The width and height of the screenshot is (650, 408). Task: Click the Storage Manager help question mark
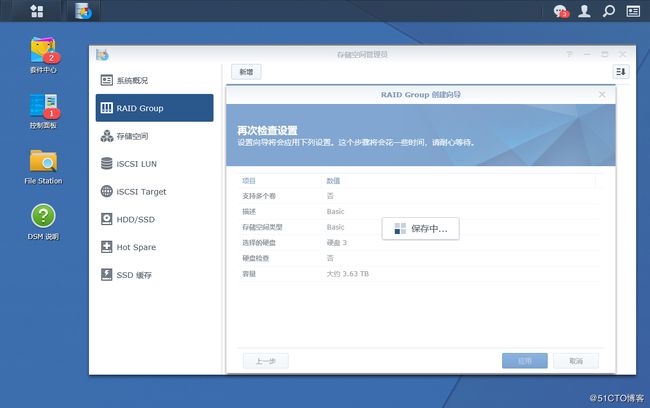[570, 54]
